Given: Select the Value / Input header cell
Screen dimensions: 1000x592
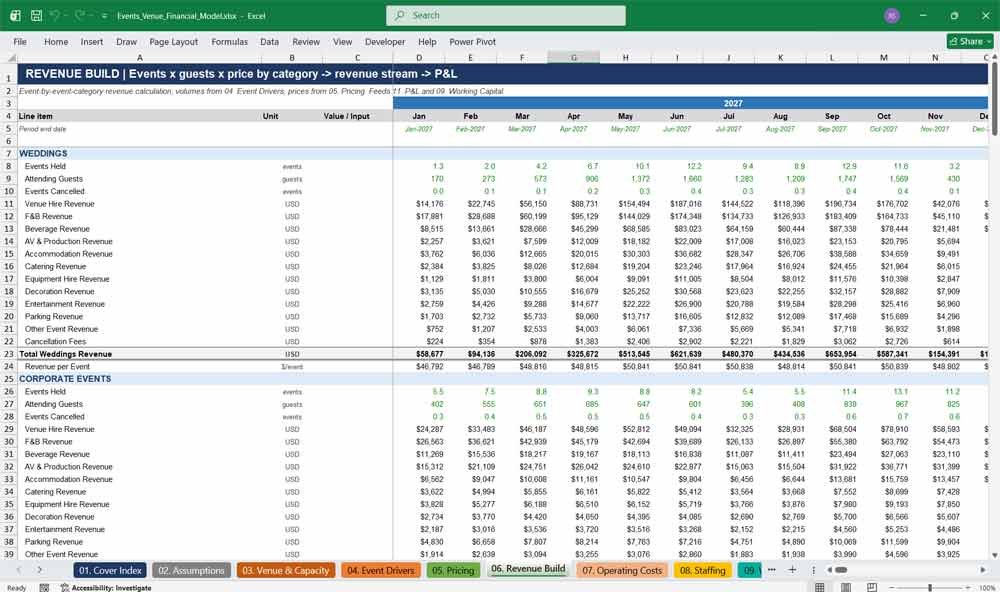Looking at the screenshot, I should click(346, 116).
